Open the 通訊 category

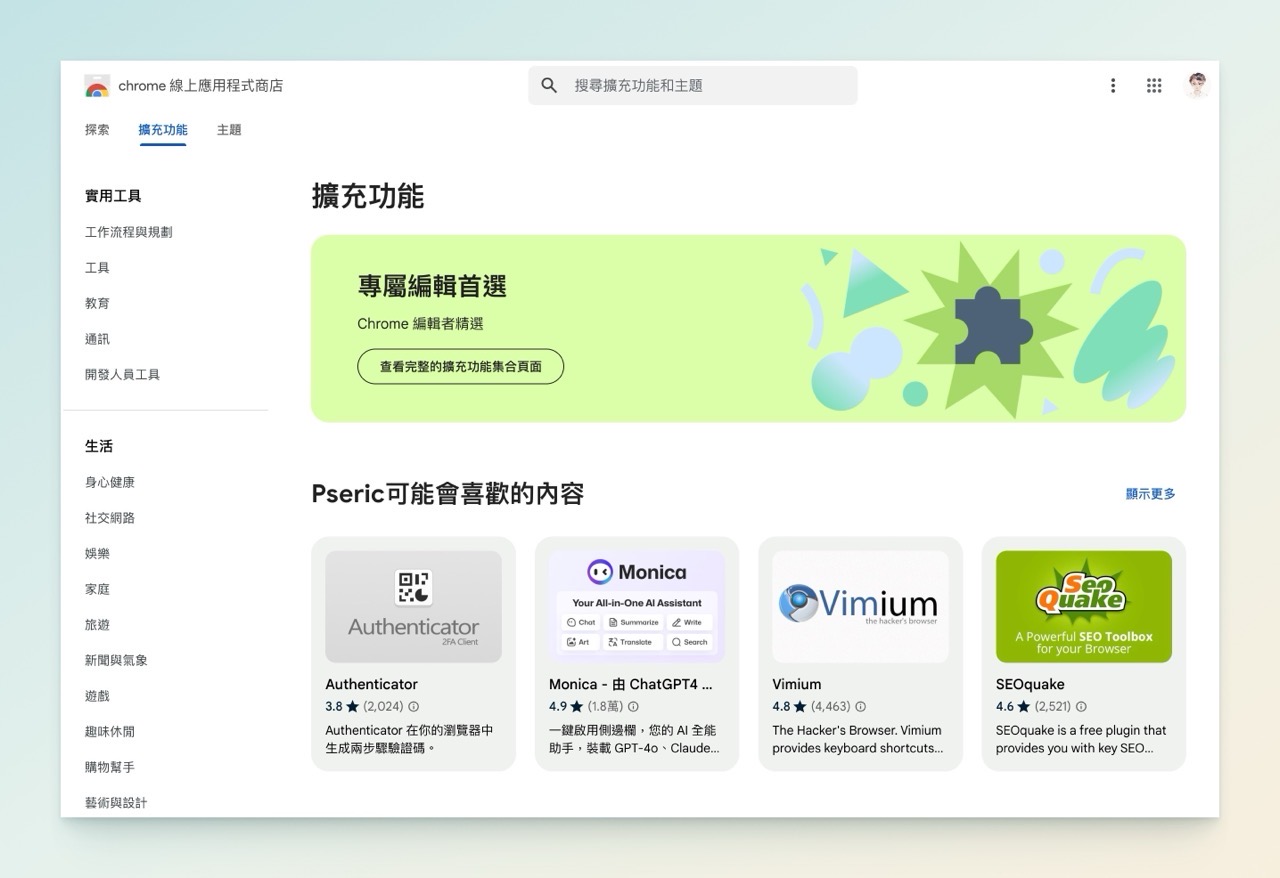(97, 339)
